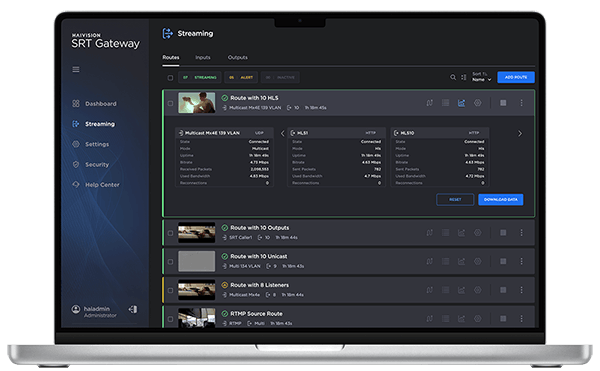The image size is (600, 371).
Task: Open statistics chart for Route with 10 Unicast
Action: (x=461, y=261)
